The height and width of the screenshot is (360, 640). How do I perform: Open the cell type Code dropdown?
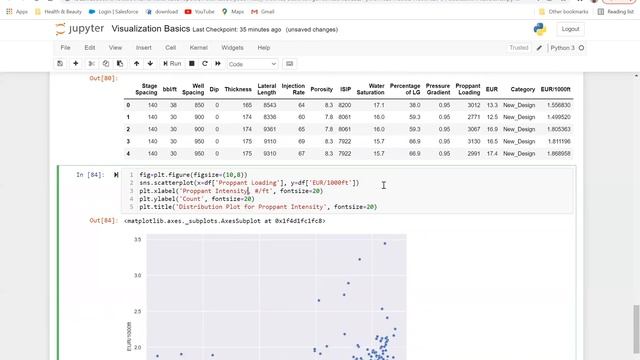[252, 64]
